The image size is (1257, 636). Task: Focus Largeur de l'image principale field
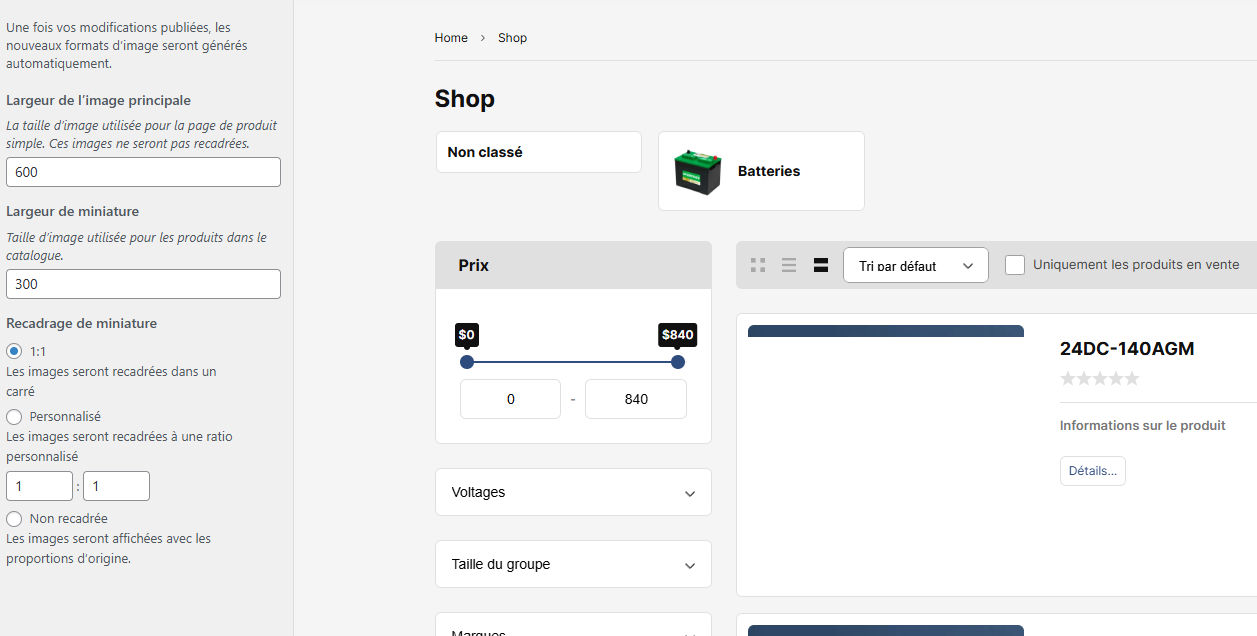[x=143, y=172]
